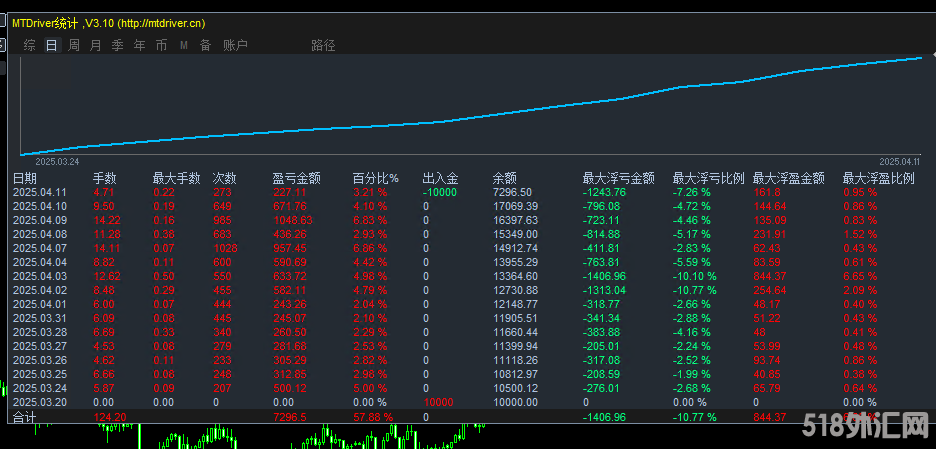Click the 日期 column header
936x449 pixels.
[x=24, y=179]
